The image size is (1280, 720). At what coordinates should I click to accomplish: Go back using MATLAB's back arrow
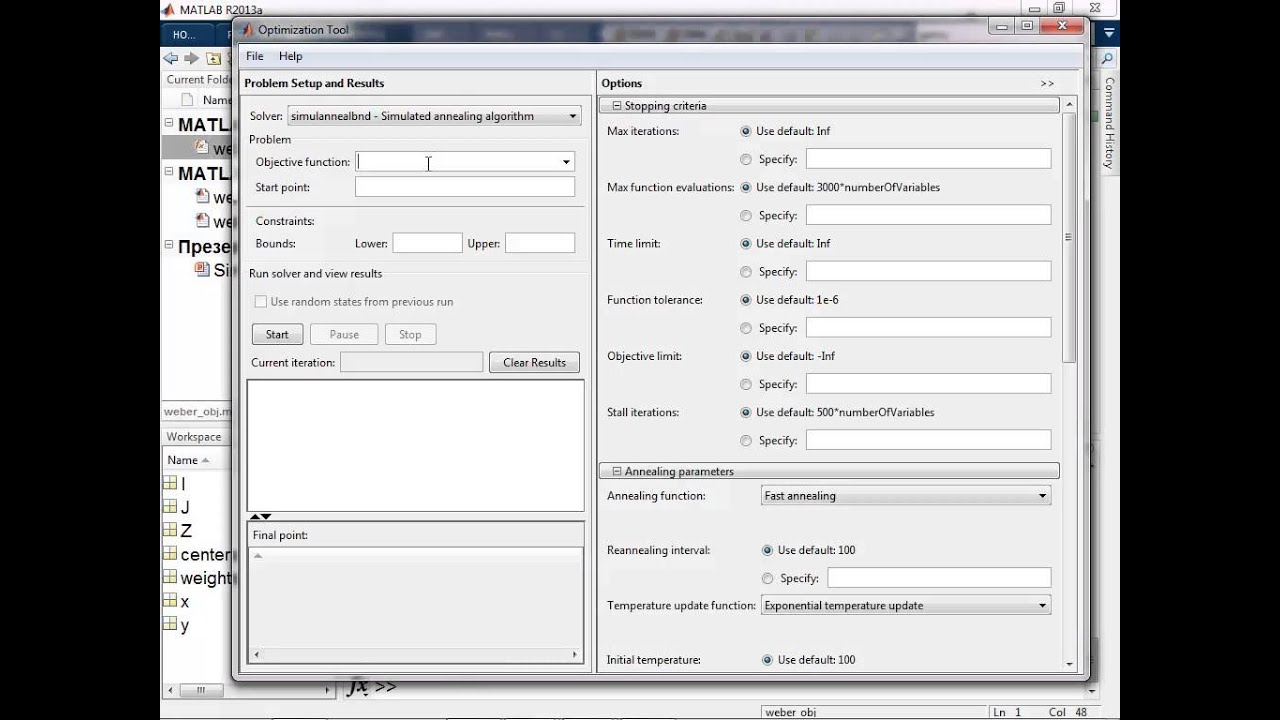click(x=171, y=58)
